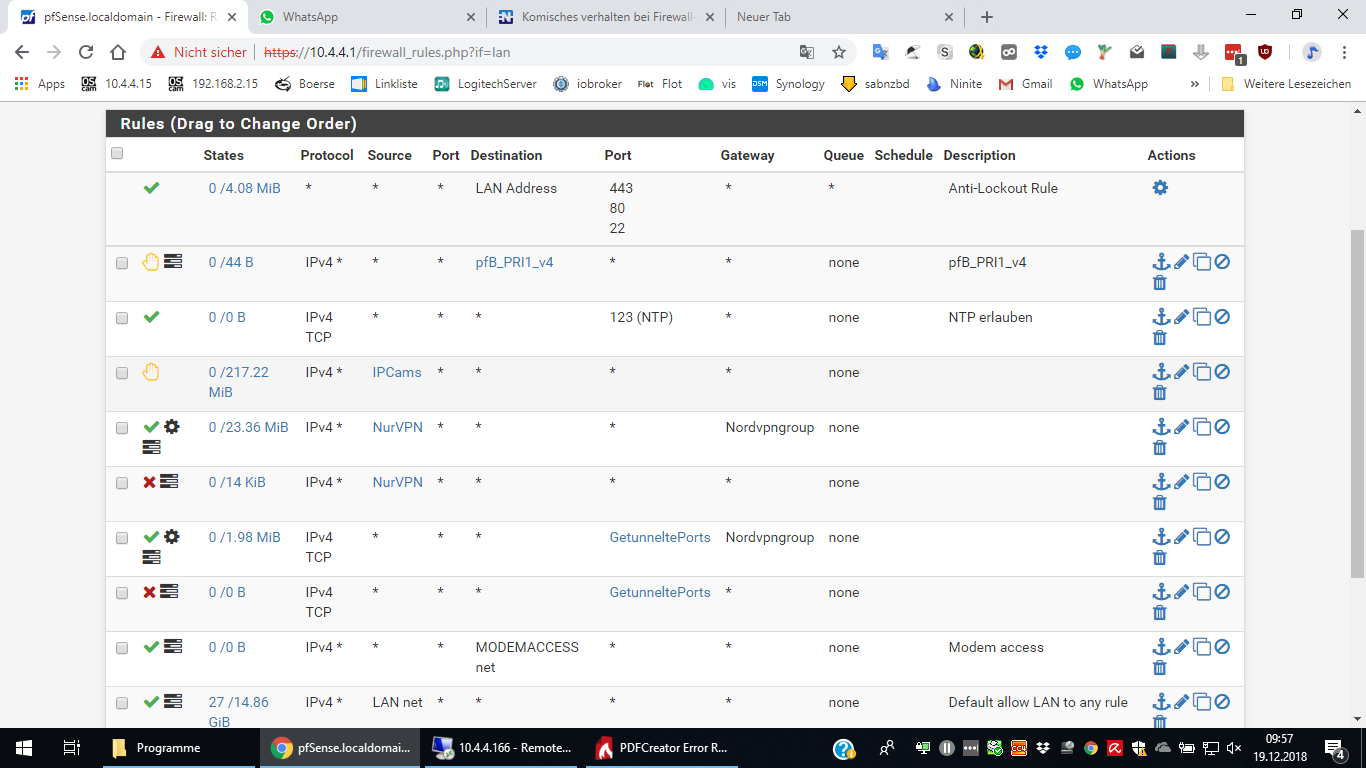This screenshot has width=1366, height=768.
Task: Bookmark this page with the star icon
Action: [839, 52]
